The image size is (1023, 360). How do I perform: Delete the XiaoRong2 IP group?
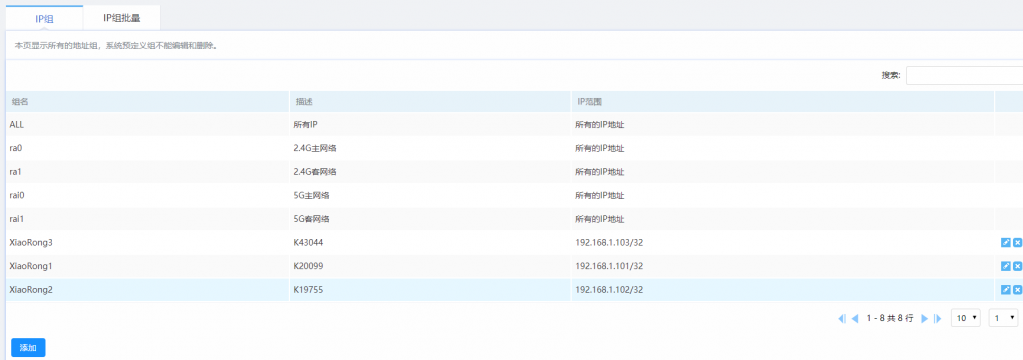pos(1017,290)
